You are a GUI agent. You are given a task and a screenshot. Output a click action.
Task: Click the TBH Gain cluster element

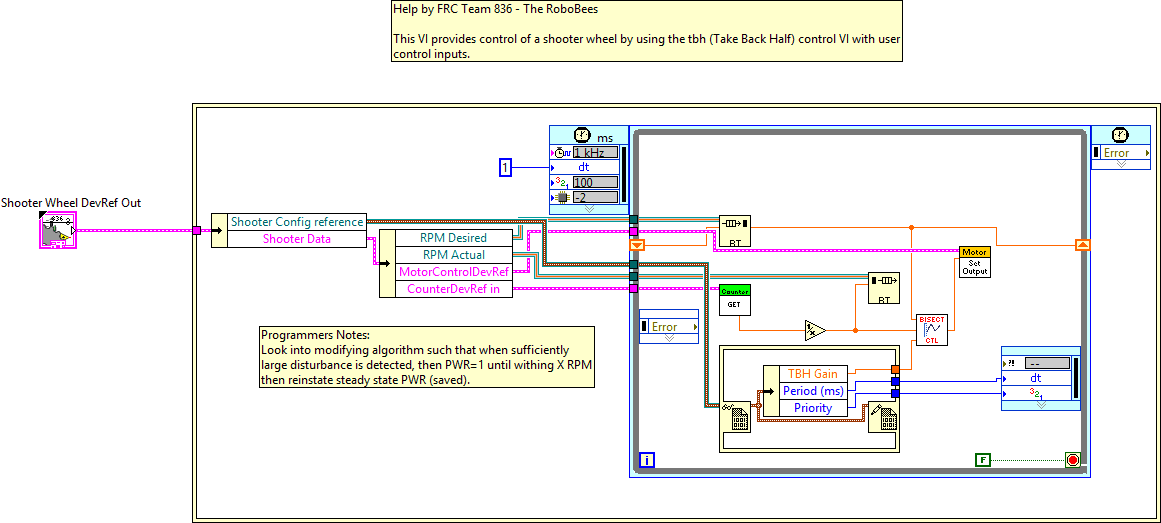(813, 373)
